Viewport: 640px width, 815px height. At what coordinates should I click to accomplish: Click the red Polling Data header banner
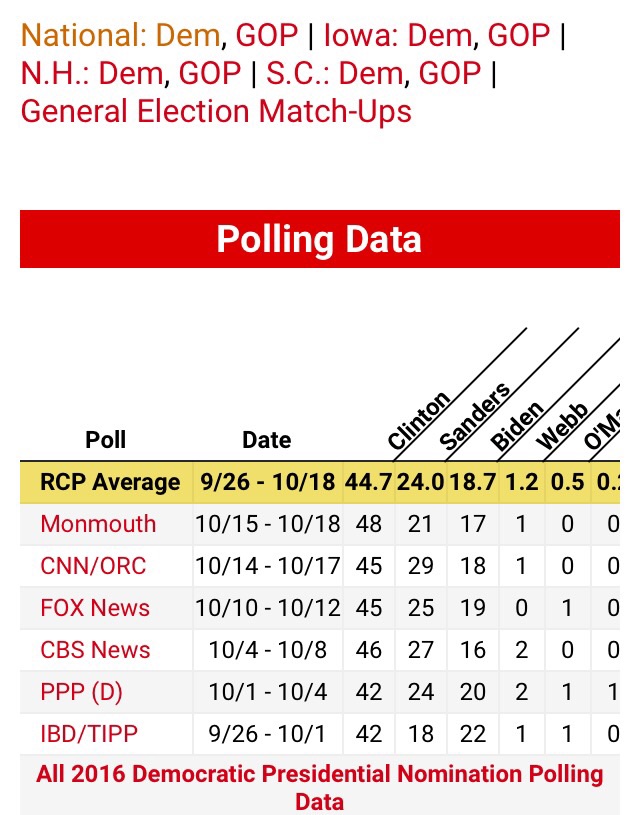pyautogui.click(x=320, y=239)
